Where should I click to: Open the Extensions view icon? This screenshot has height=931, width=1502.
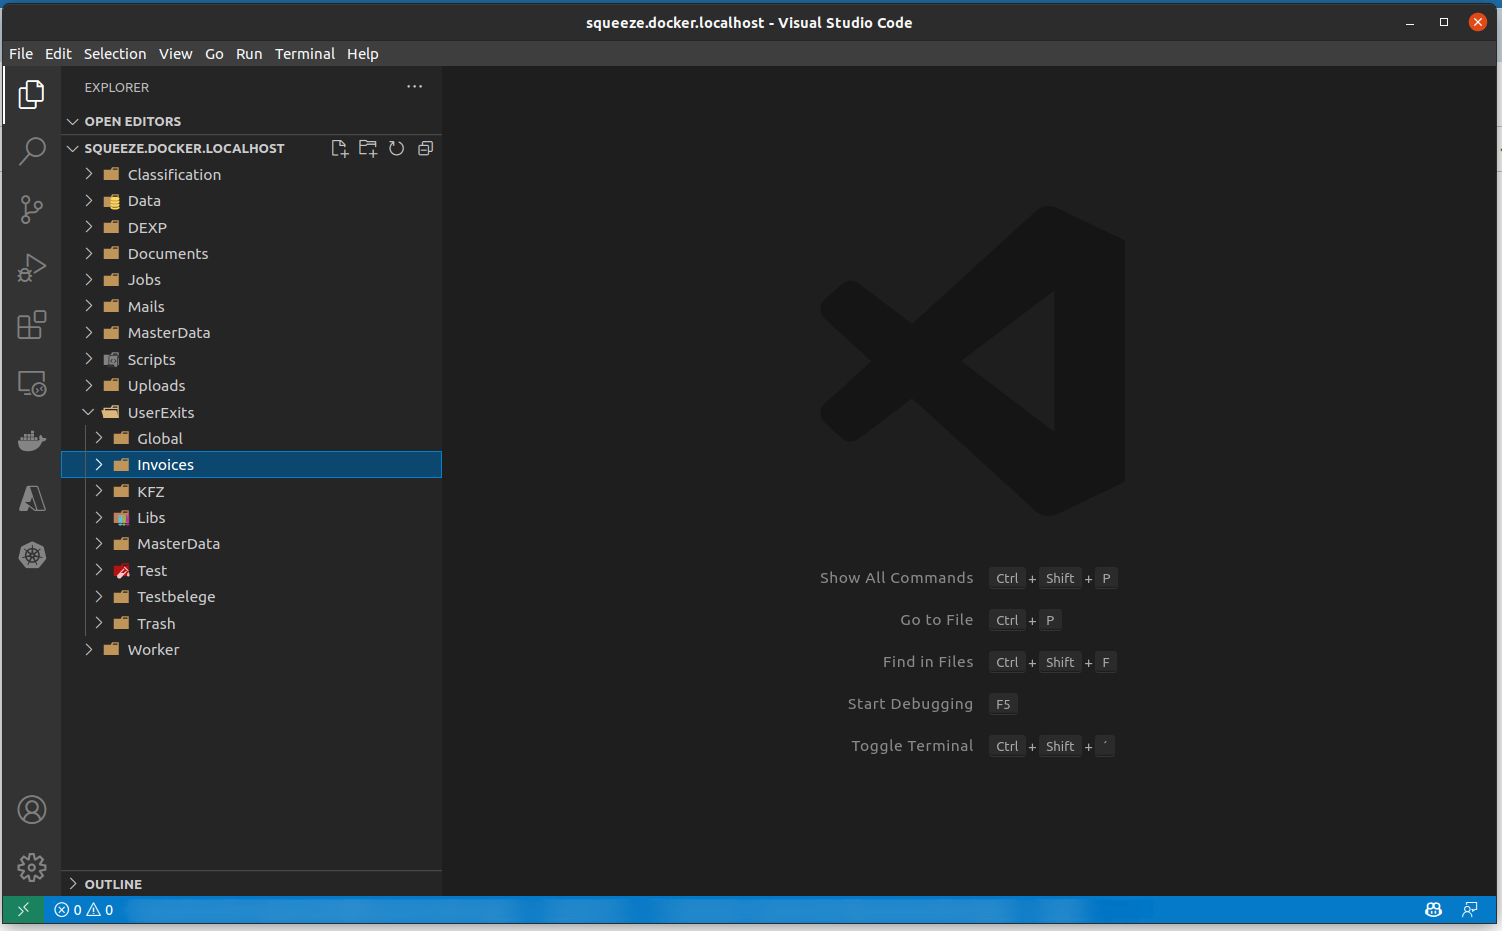tap(32, 325)
